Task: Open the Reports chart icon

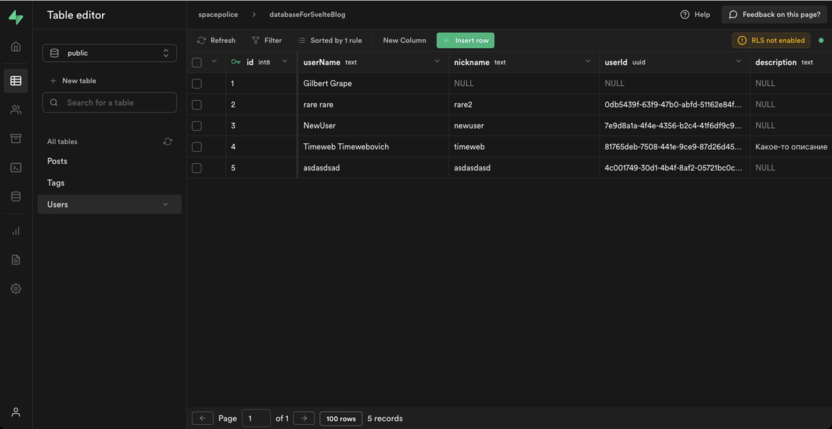Action: click(15, 231)
